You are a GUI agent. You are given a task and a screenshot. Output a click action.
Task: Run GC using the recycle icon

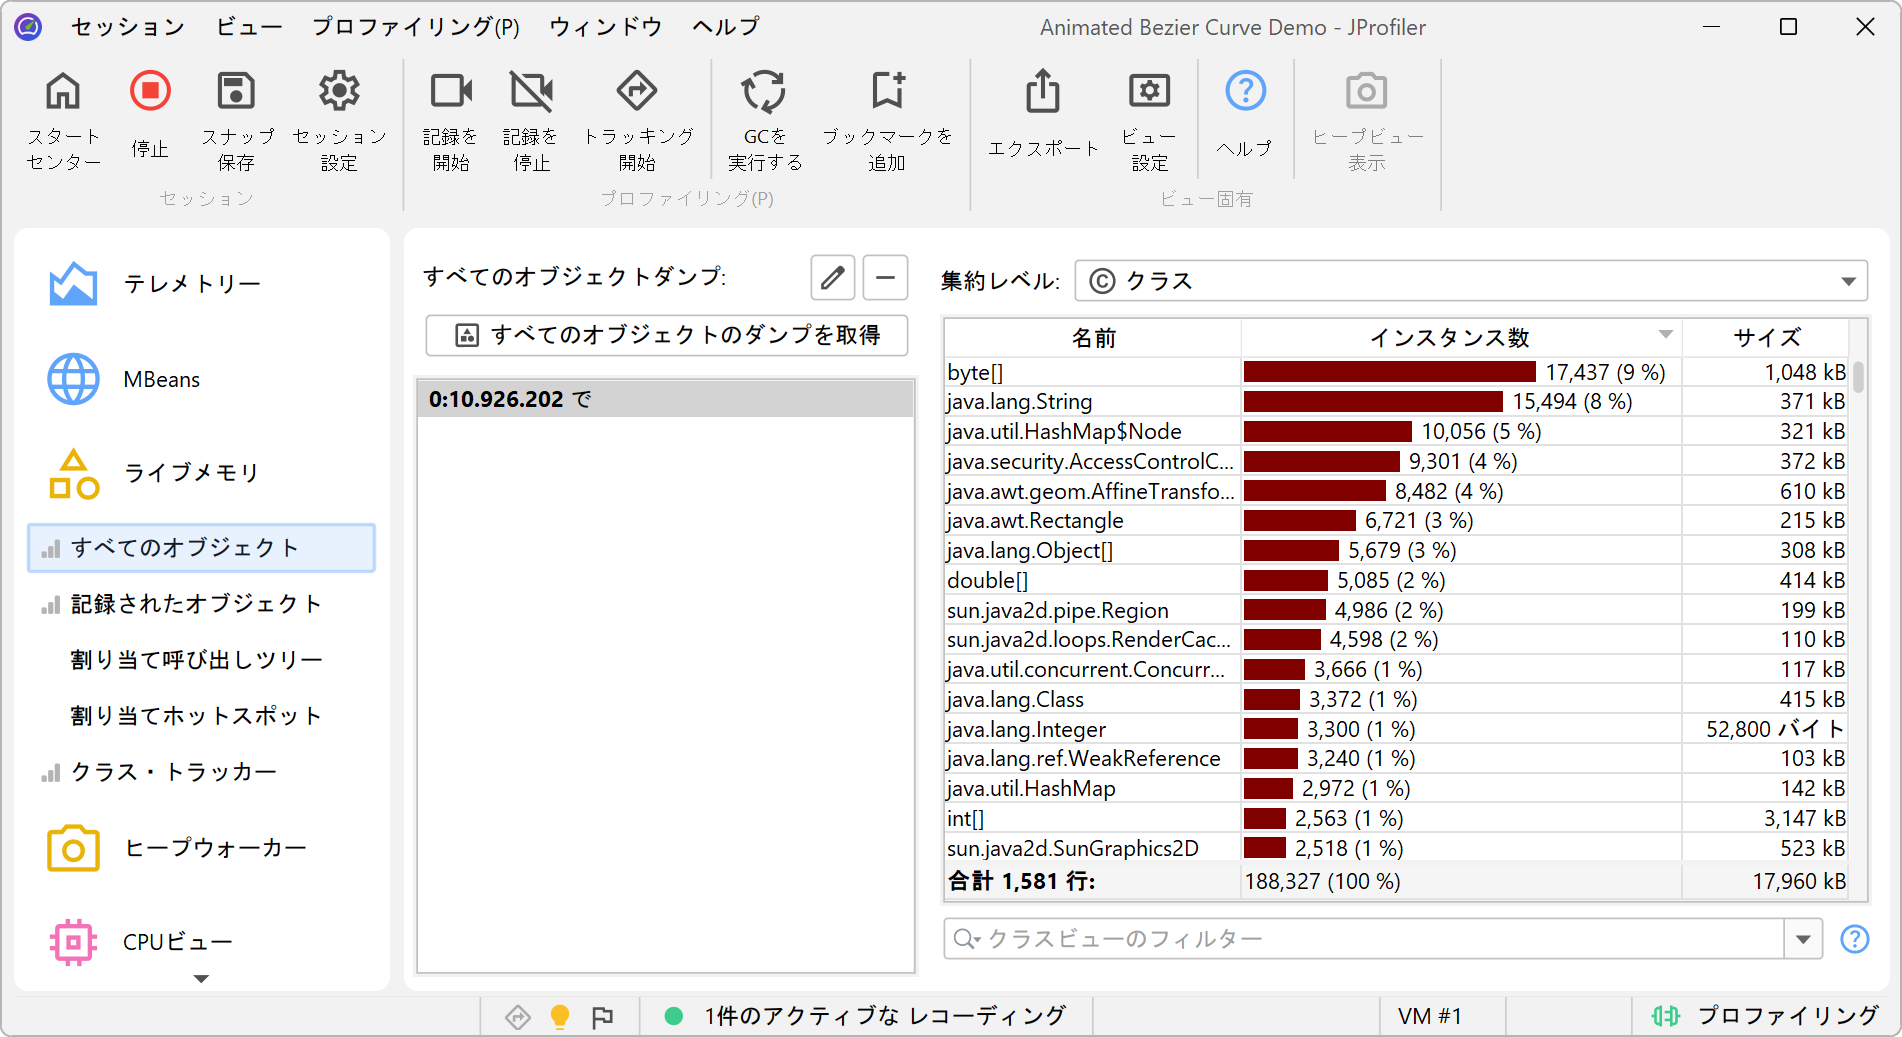tap(764, 92)
